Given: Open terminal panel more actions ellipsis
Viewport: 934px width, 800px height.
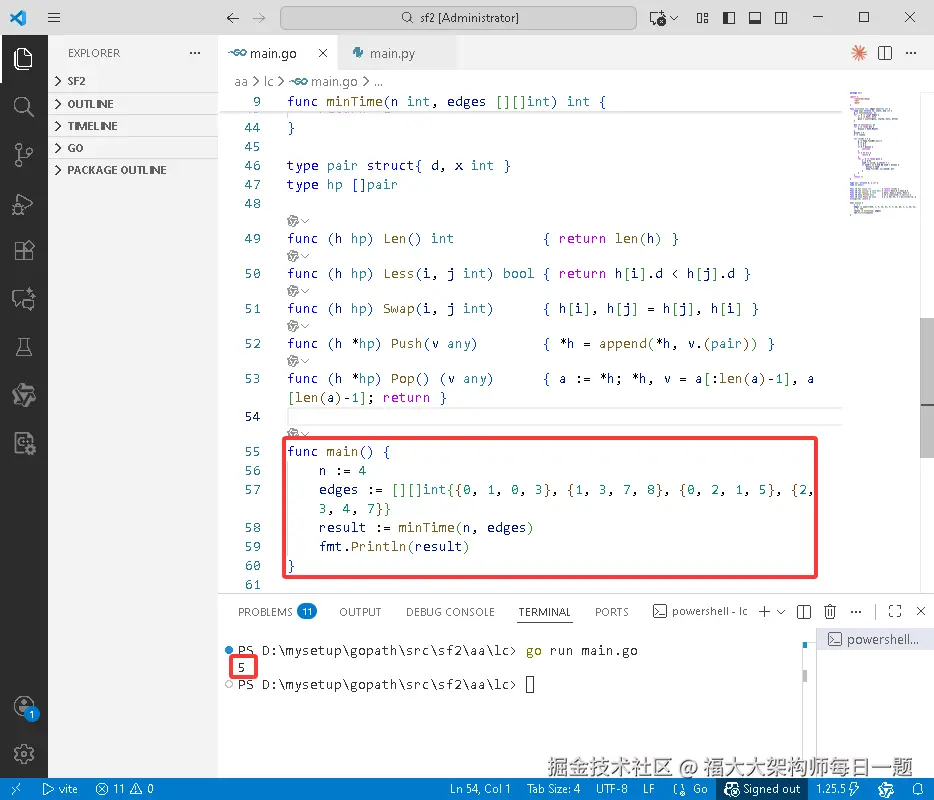Looking at the screenshot, I should pyautogui.click(x=856, y=612).
